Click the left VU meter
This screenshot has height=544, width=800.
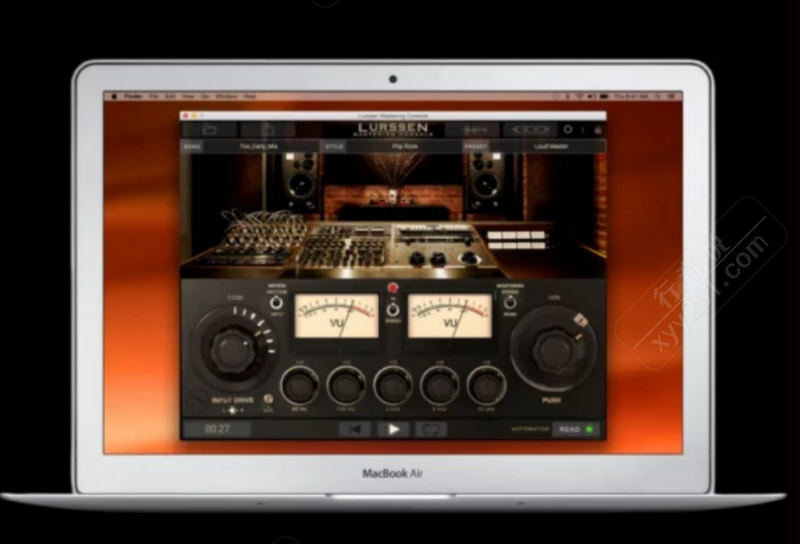(337, 316)
